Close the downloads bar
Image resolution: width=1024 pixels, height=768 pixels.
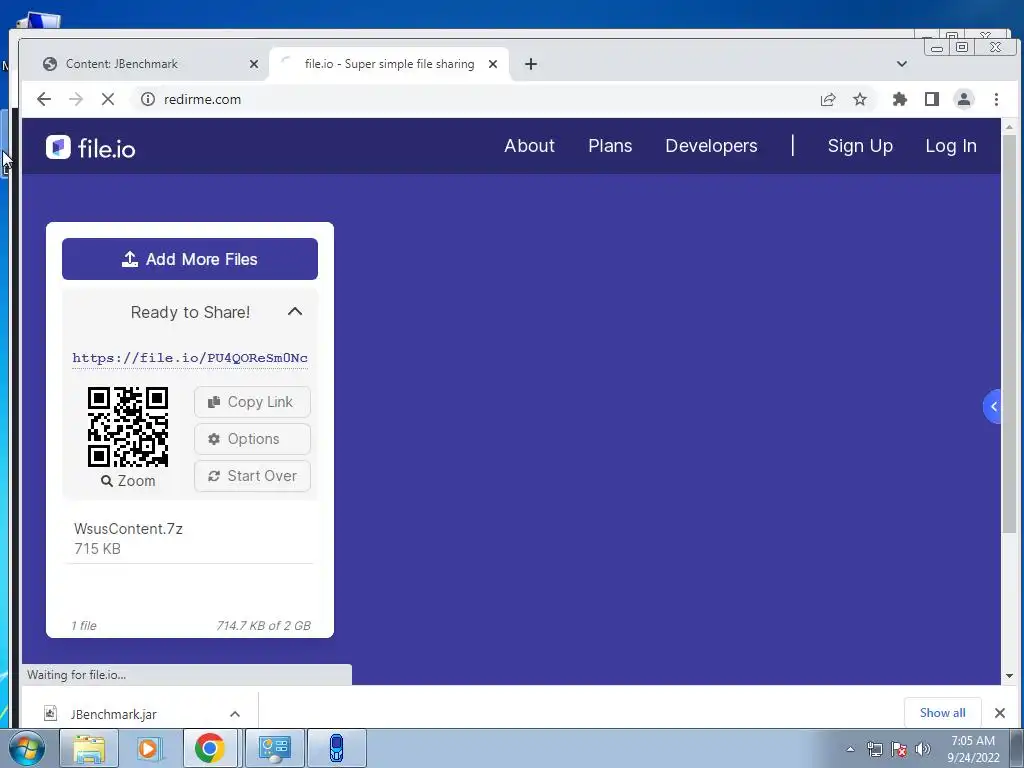[x=1000, y=713]
